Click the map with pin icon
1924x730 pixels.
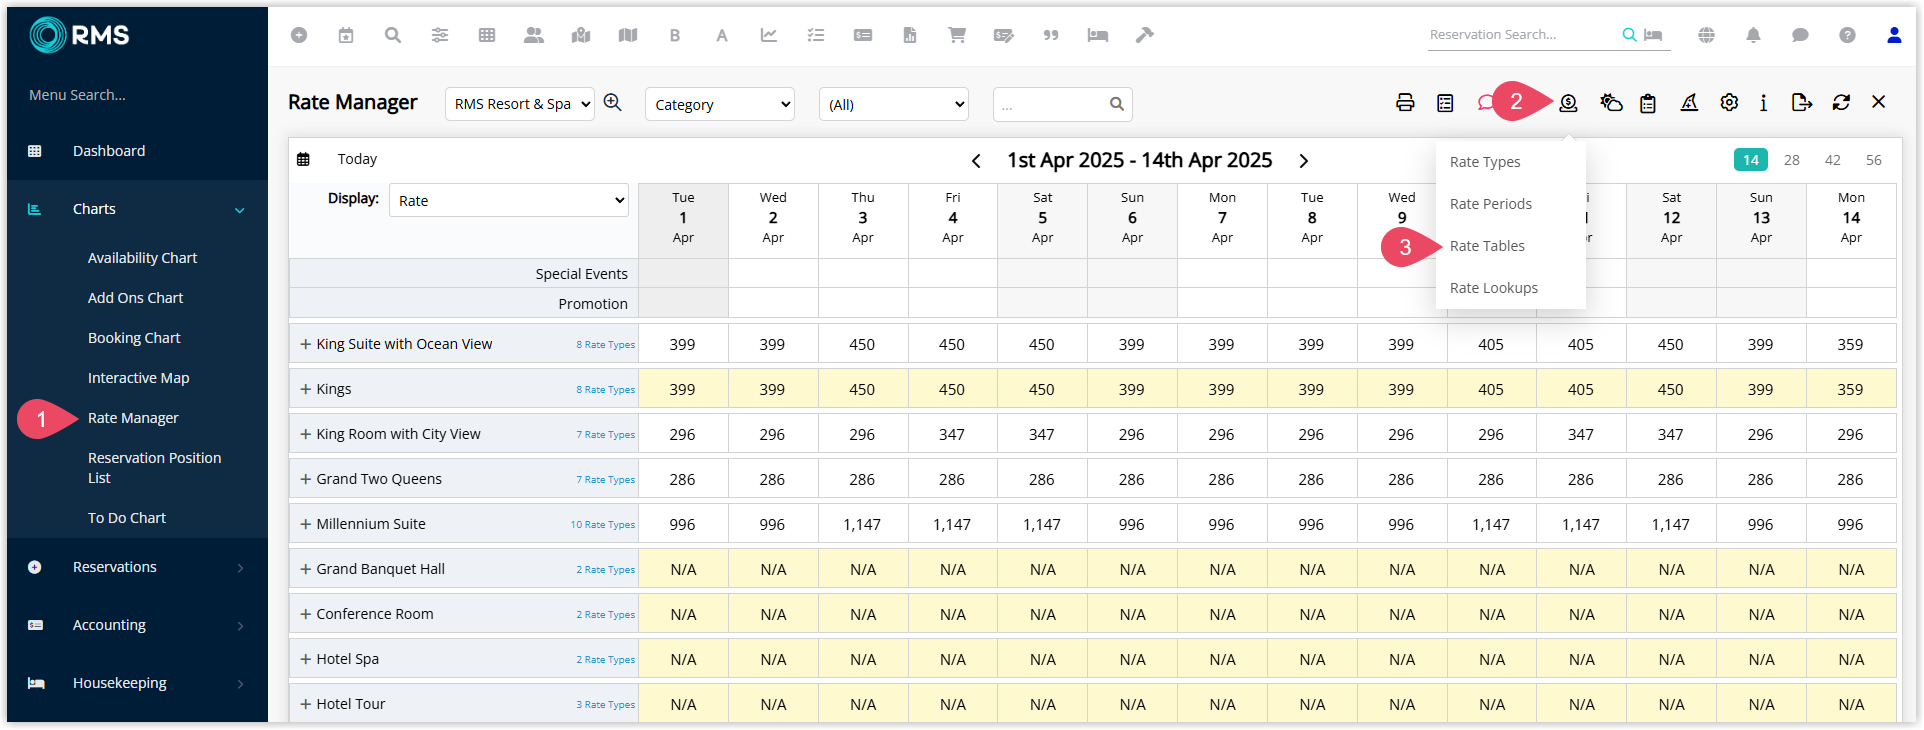point(581,35)
